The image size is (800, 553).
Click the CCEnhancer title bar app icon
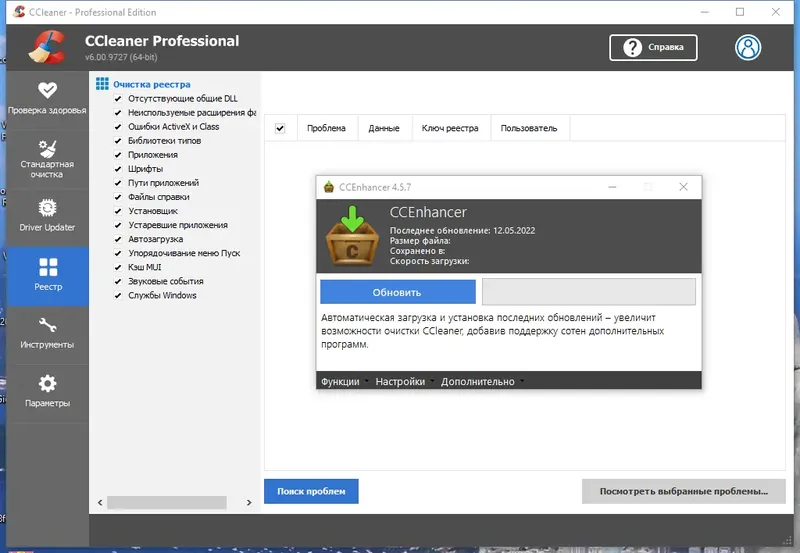329,187
